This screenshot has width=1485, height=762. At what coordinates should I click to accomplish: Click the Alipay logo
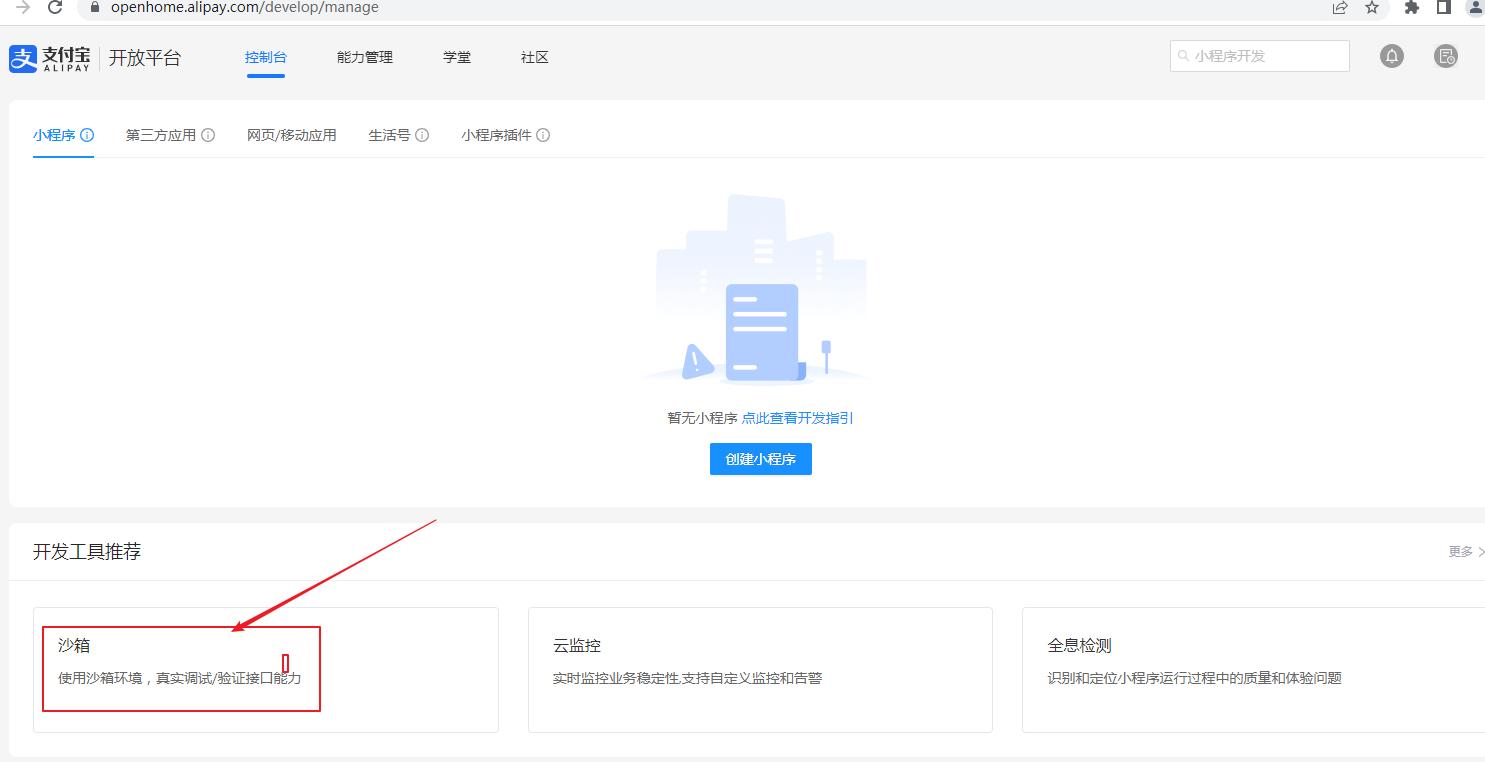[x=49, y=58]
